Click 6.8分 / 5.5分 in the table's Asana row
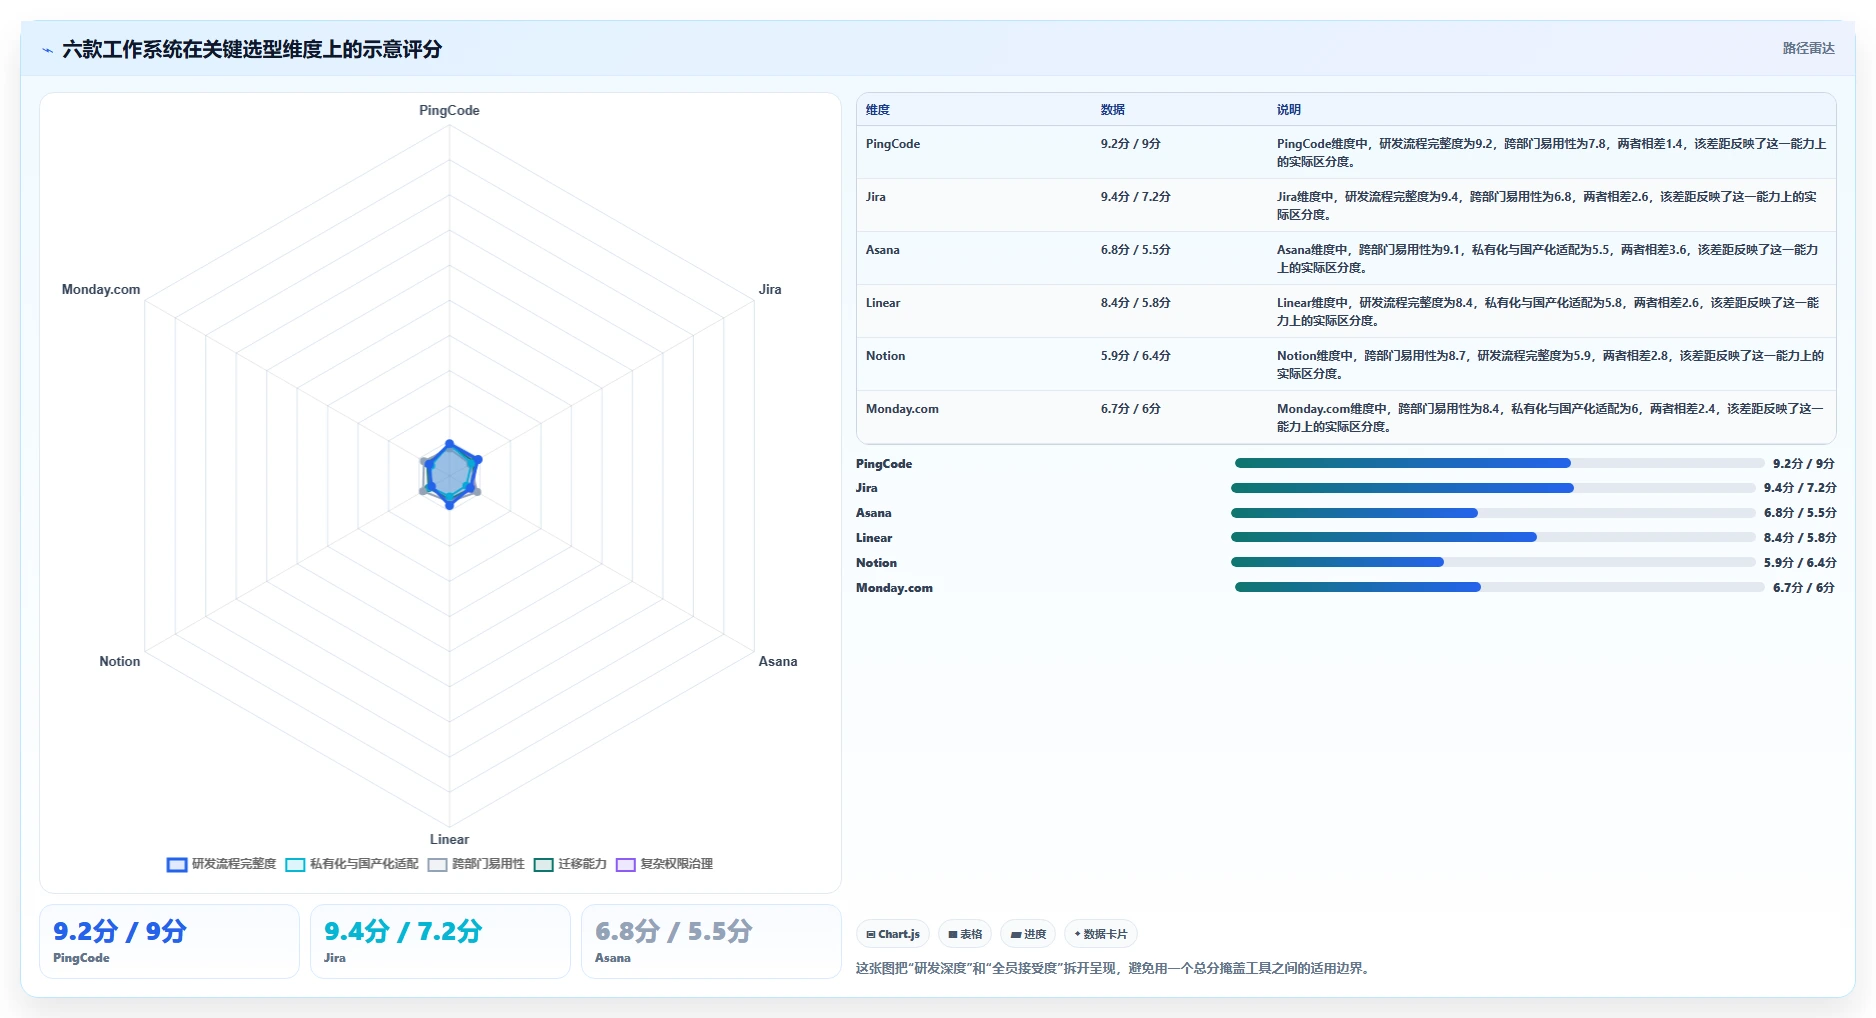 [x=1136, y=250]
